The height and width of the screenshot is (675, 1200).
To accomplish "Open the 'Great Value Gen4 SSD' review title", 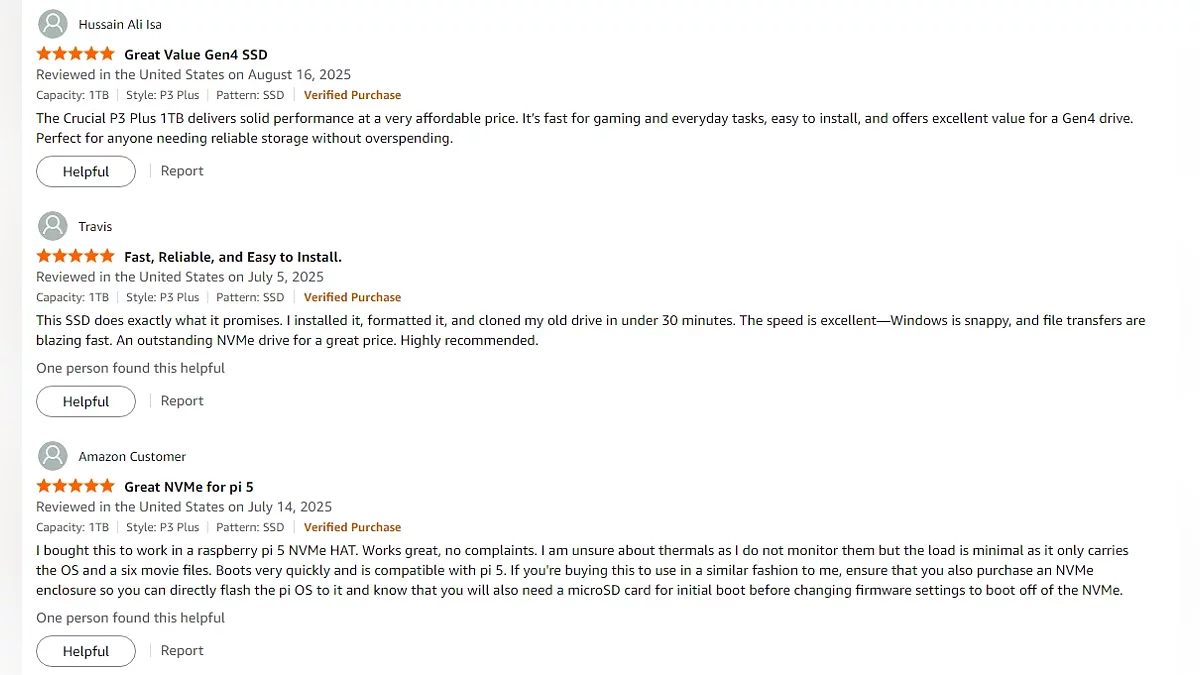I will tap(195, 55).
